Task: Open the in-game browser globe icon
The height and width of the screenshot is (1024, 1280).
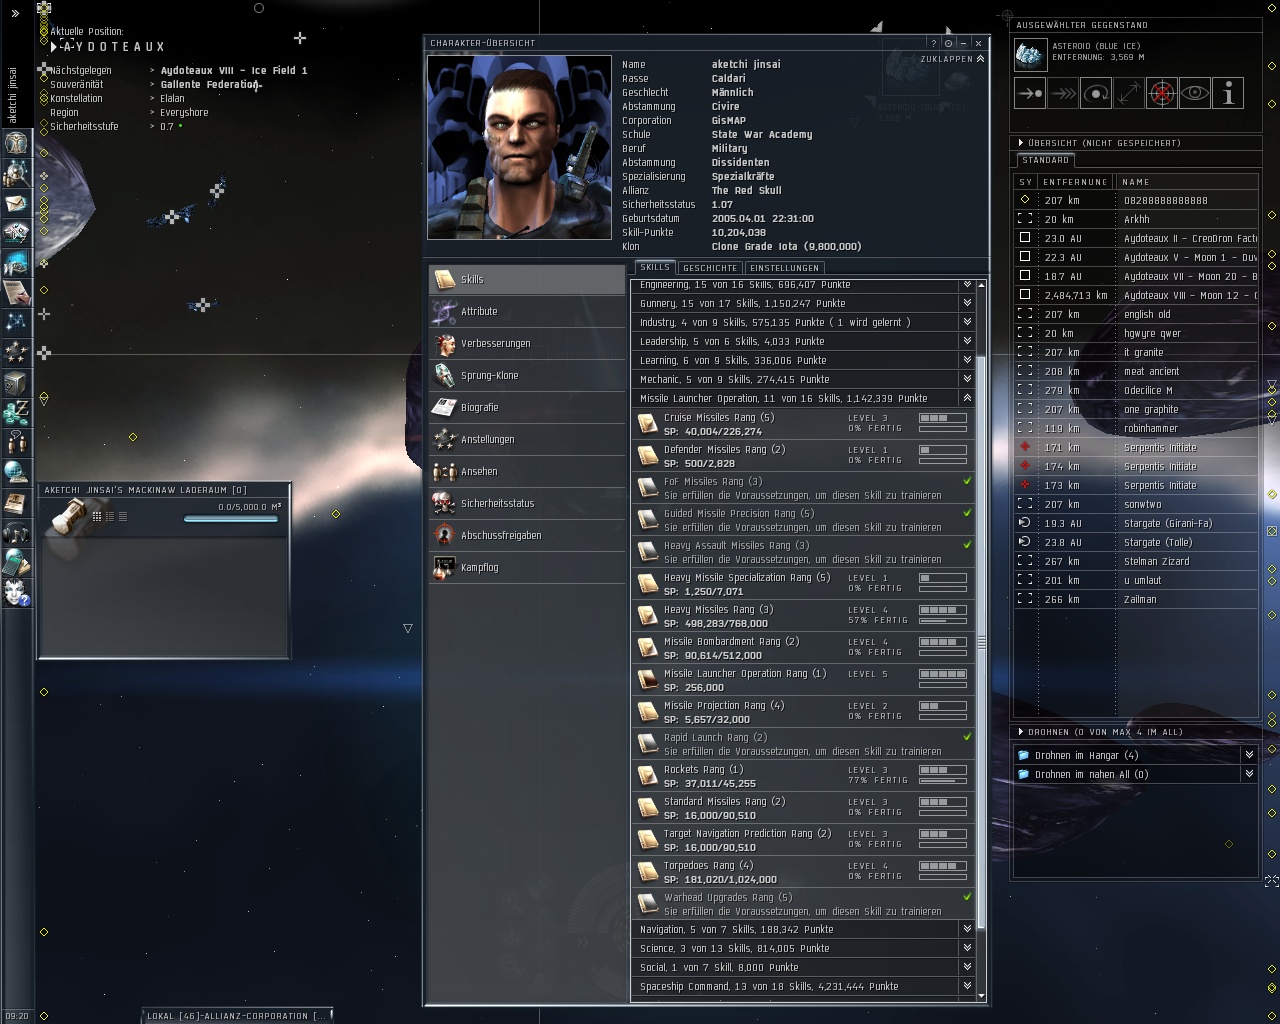Action: pos(16,472)
